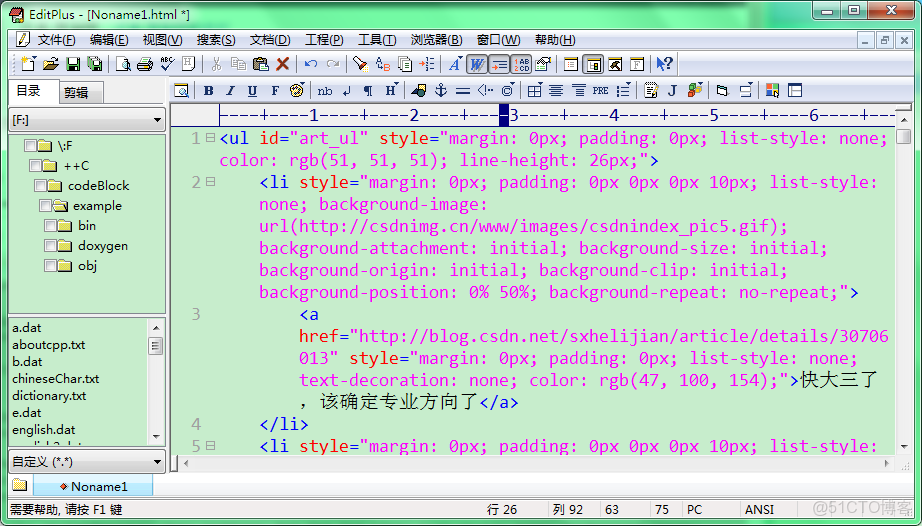Open Print Preview from toolbar

[123, 63]
